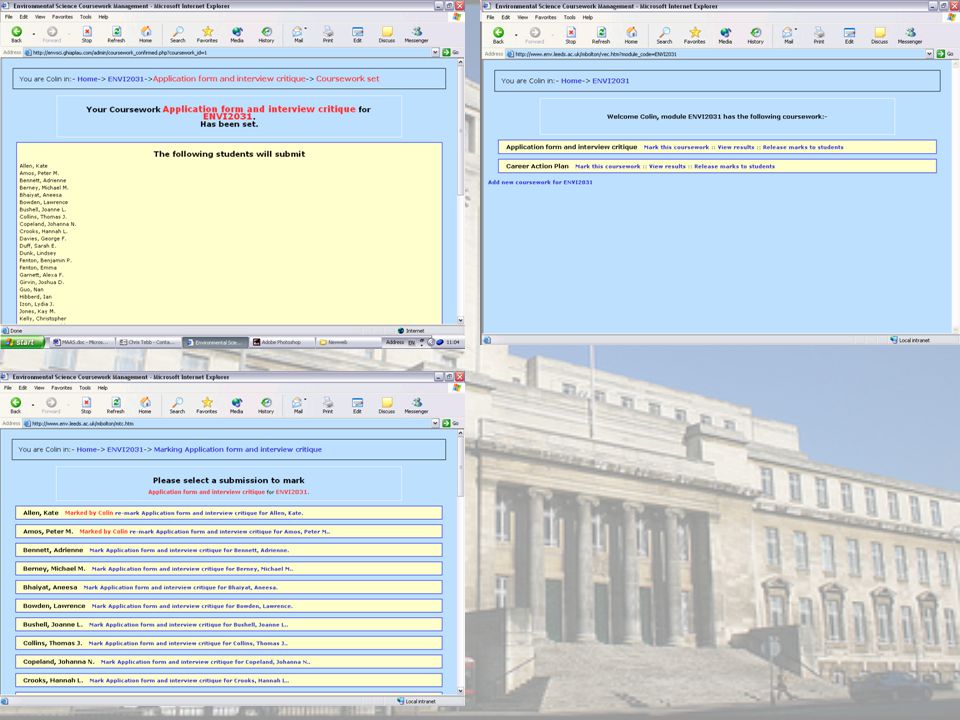Screen dimensions: 960x720
Task: Expand address bar dropdown in top-left window
Action: [x=435, y=53]
